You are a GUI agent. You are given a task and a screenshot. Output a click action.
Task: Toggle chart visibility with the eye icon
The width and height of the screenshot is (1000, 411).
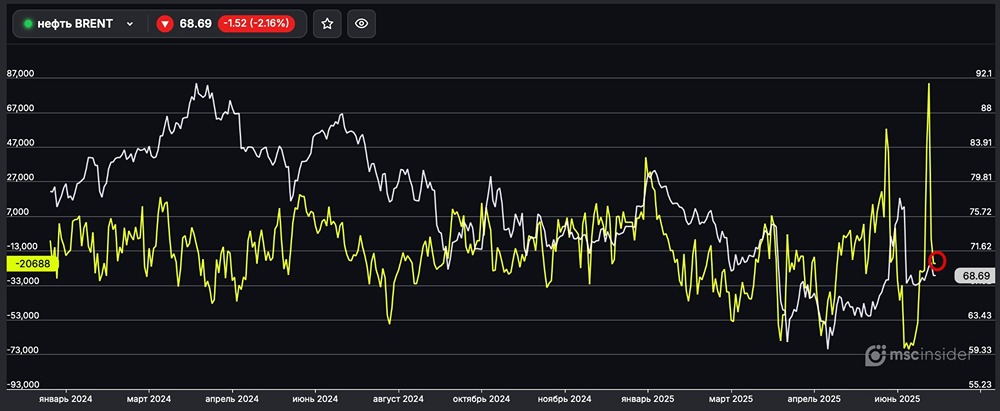[362, 24]
